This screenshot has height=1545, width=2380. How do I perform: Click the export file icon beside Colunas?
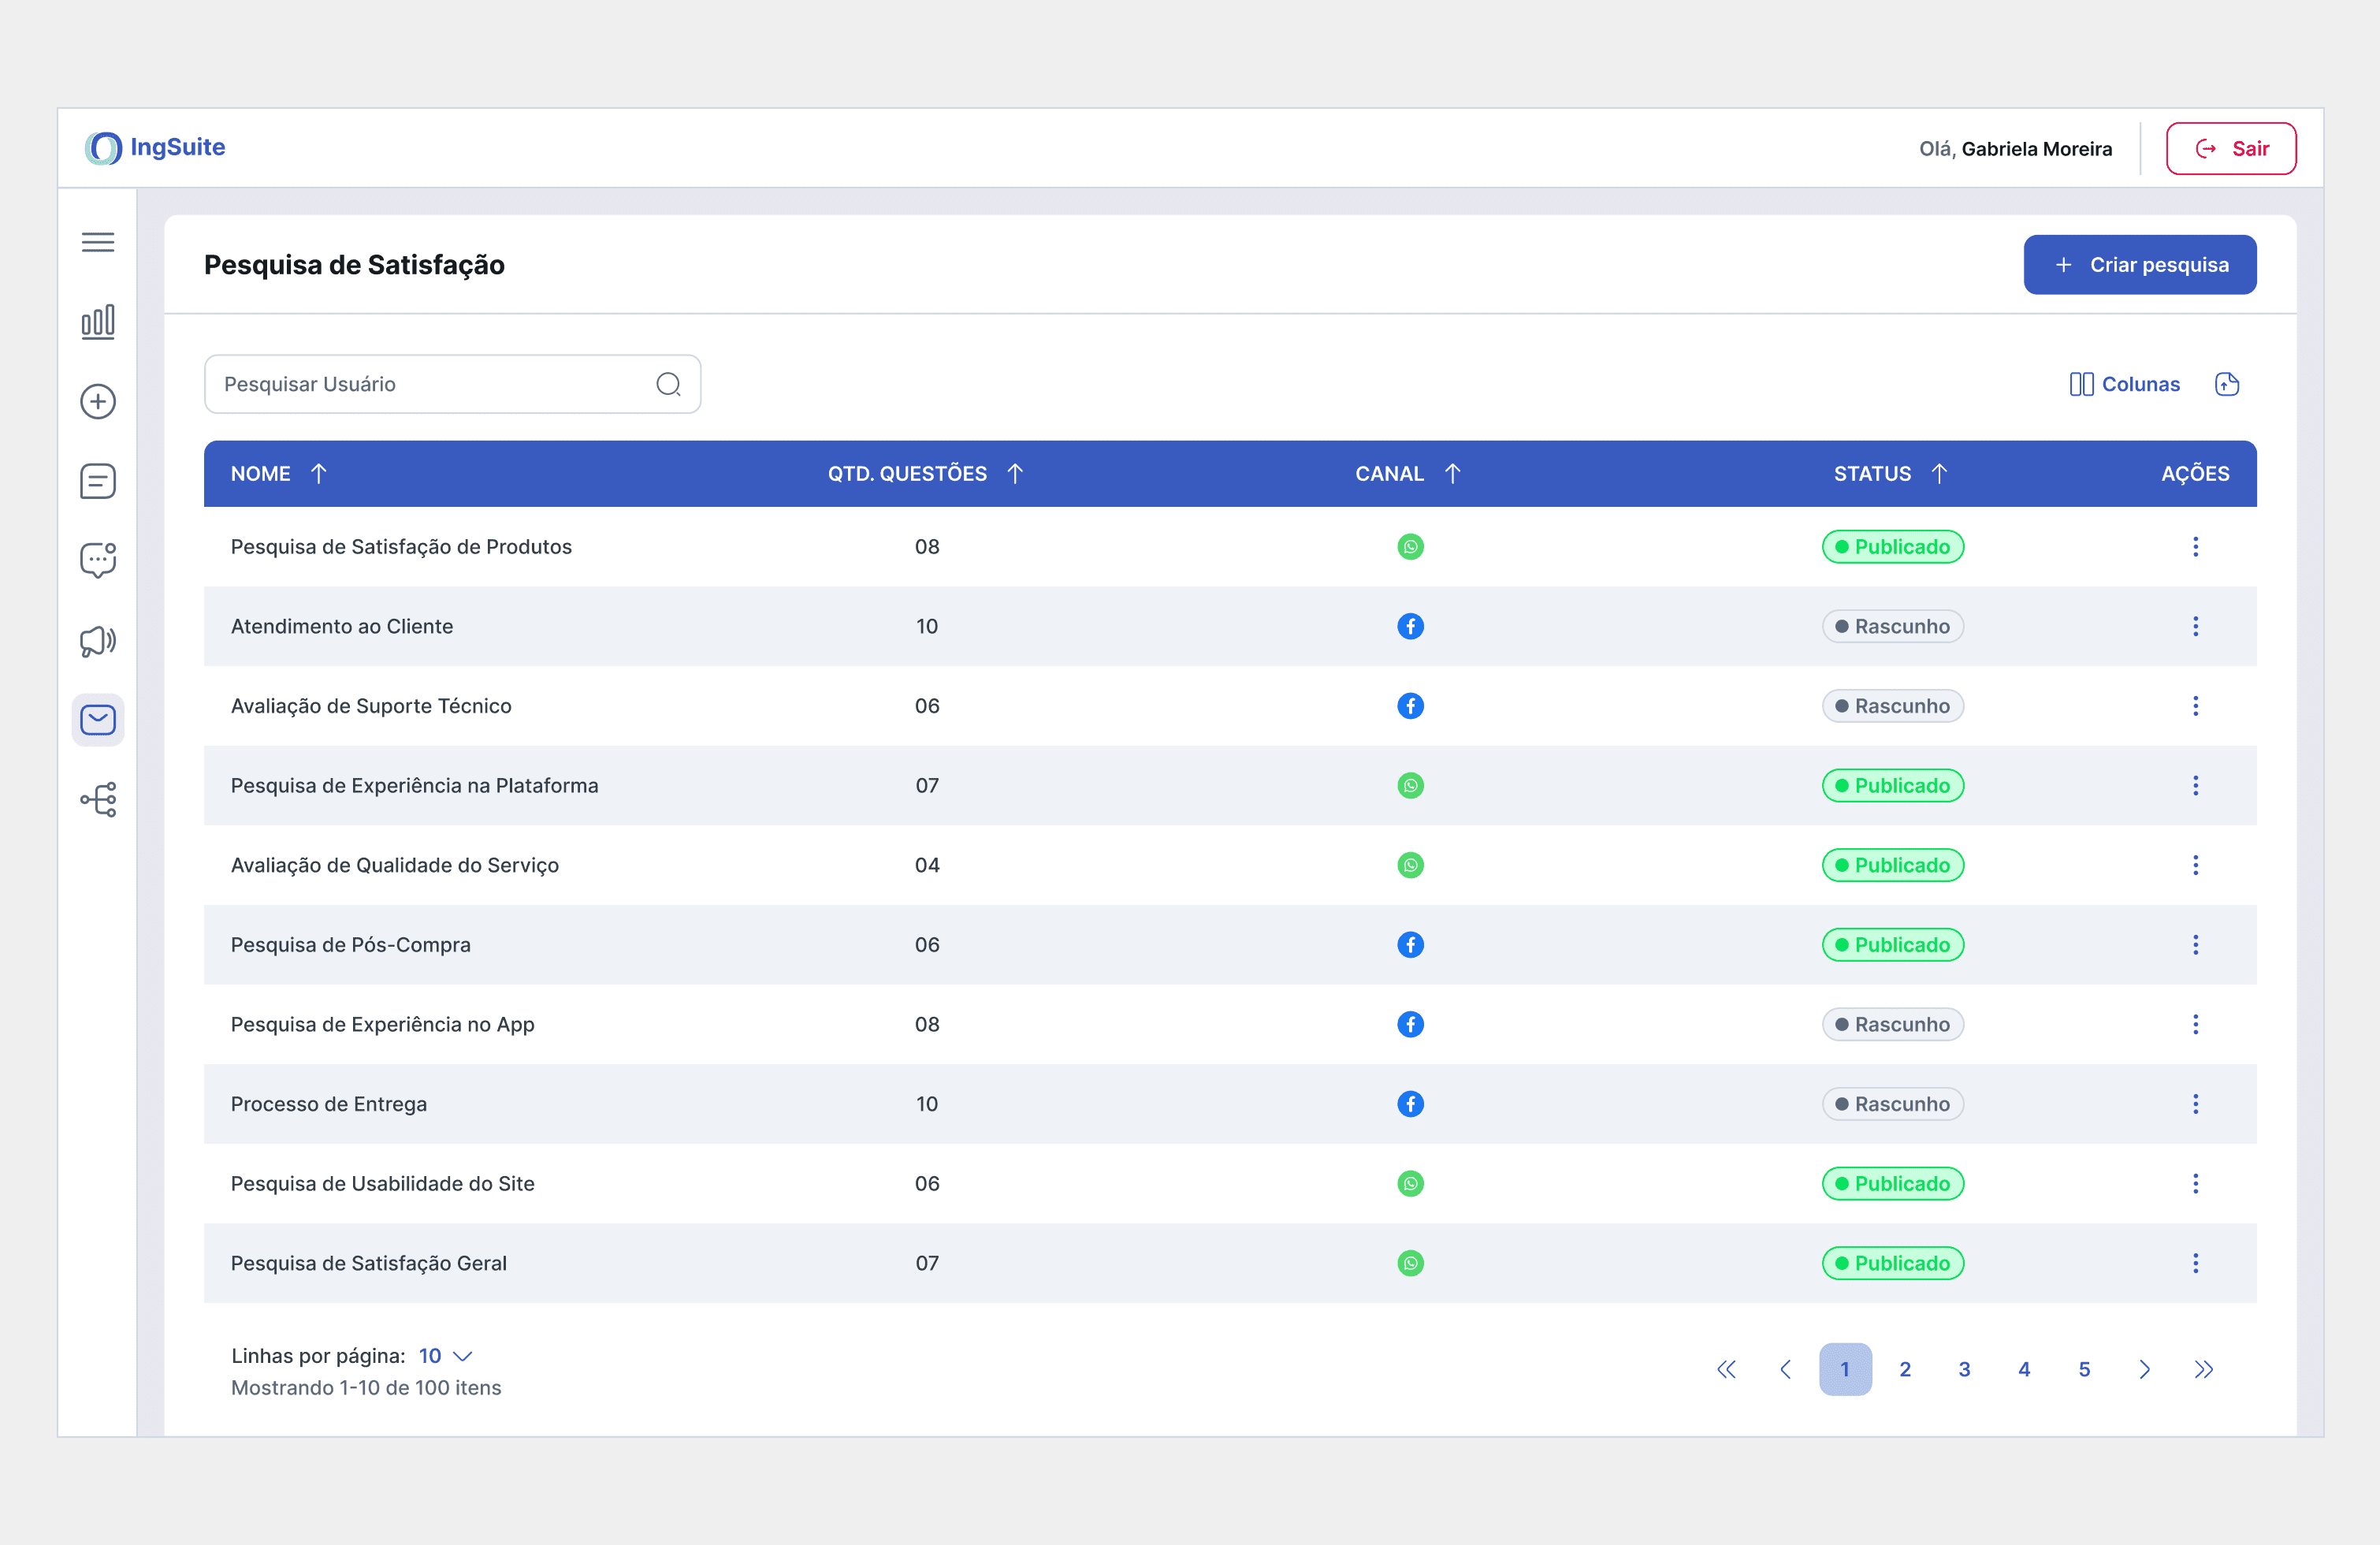(2226, 384)
